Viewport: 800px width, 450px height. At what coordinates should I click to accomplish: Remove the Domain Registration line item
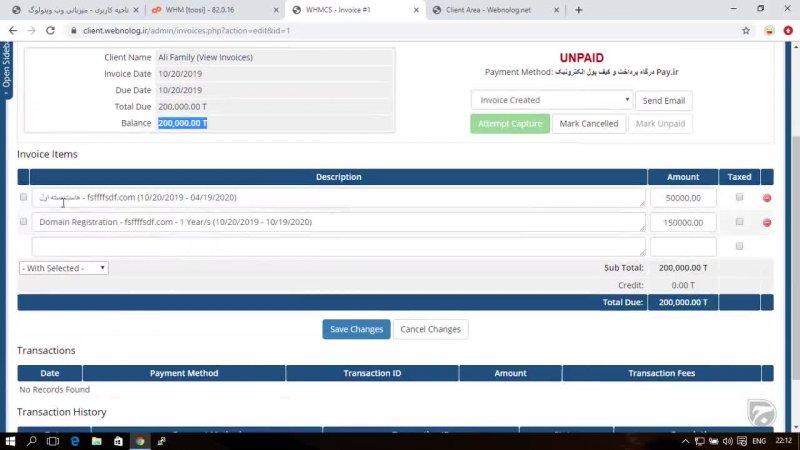click(767, 222)
